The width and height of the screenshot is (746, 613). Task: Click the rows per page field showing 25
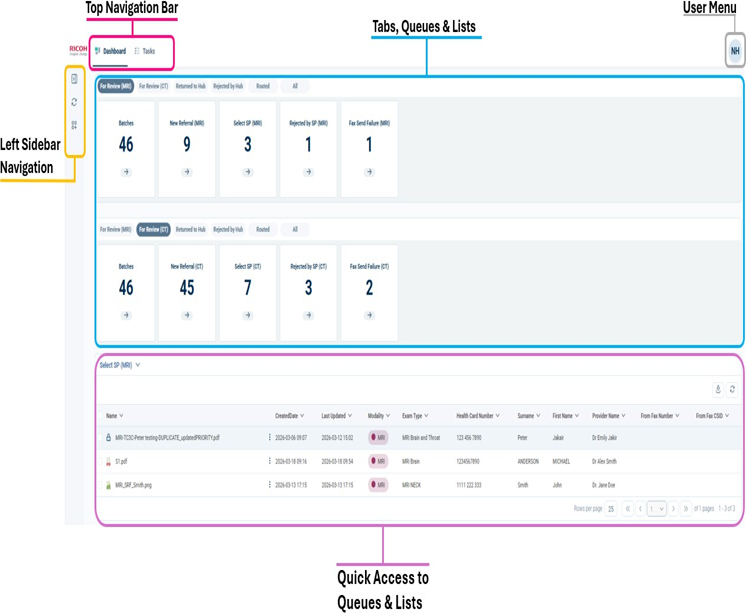[611, 509]
